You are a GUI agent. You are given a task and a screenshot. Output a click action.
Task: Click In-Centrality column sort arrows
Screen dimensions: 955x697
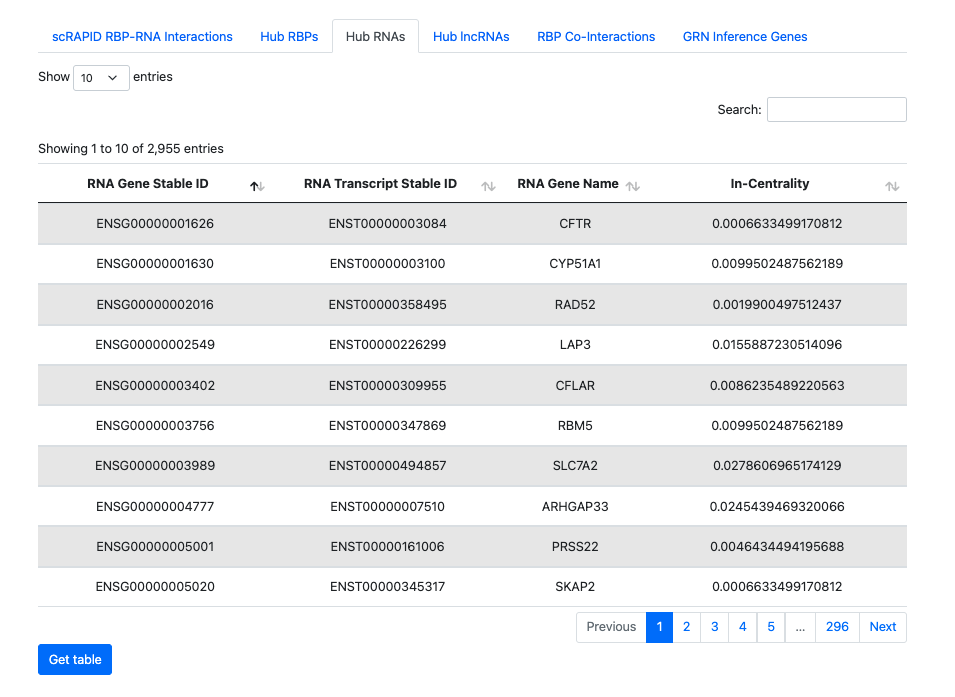point(892,186)
